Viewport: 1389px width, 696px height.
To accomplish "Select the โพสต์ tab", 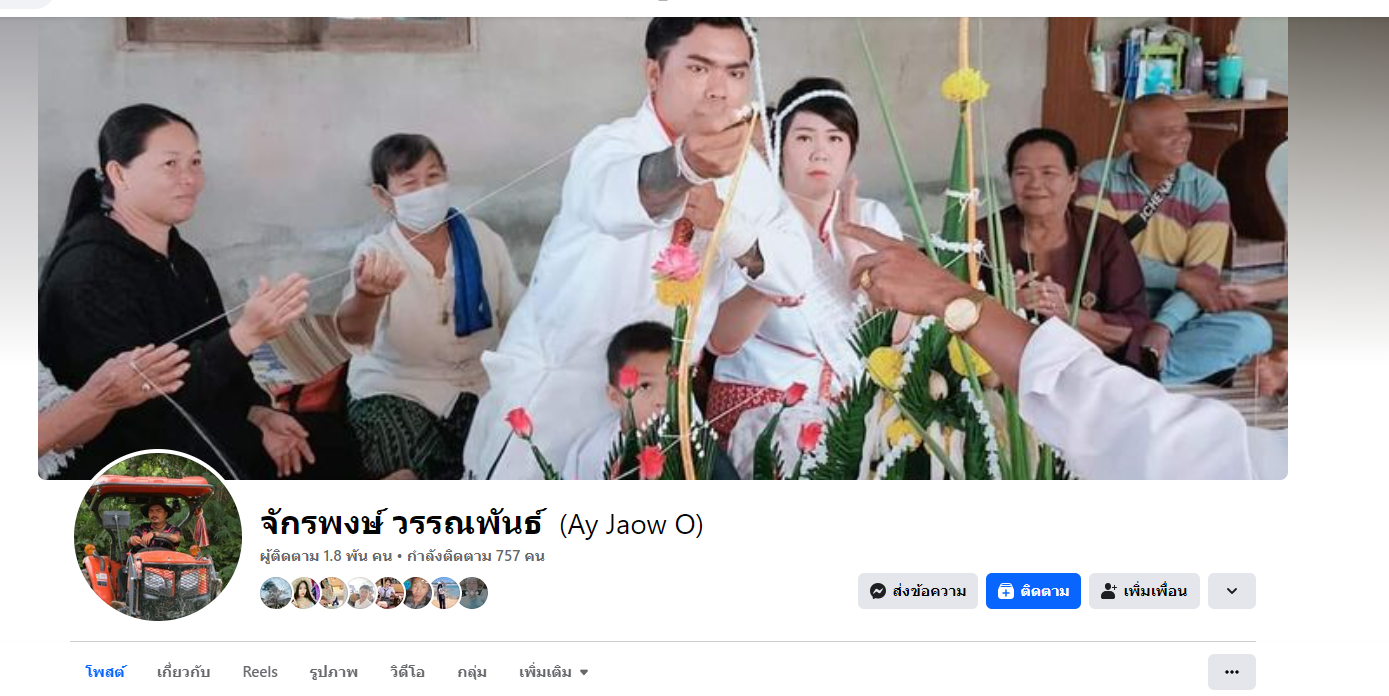I will pos(105,672).
